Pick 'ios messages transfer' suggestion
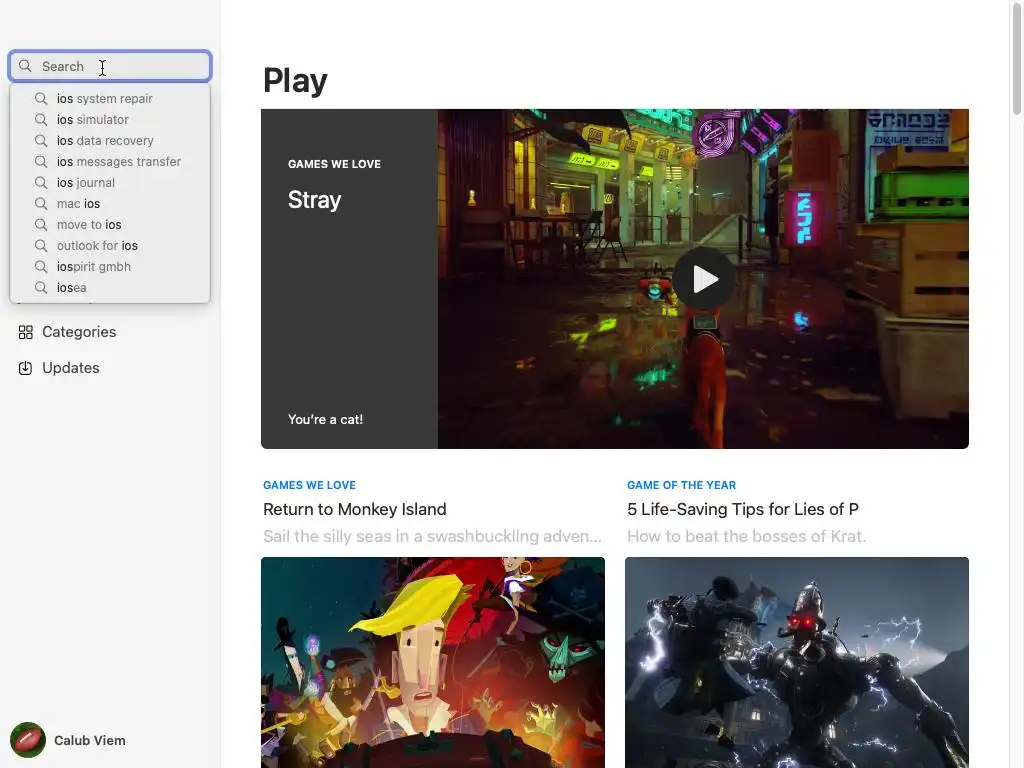Viewport: 1024px width, 768px height. 110,161
